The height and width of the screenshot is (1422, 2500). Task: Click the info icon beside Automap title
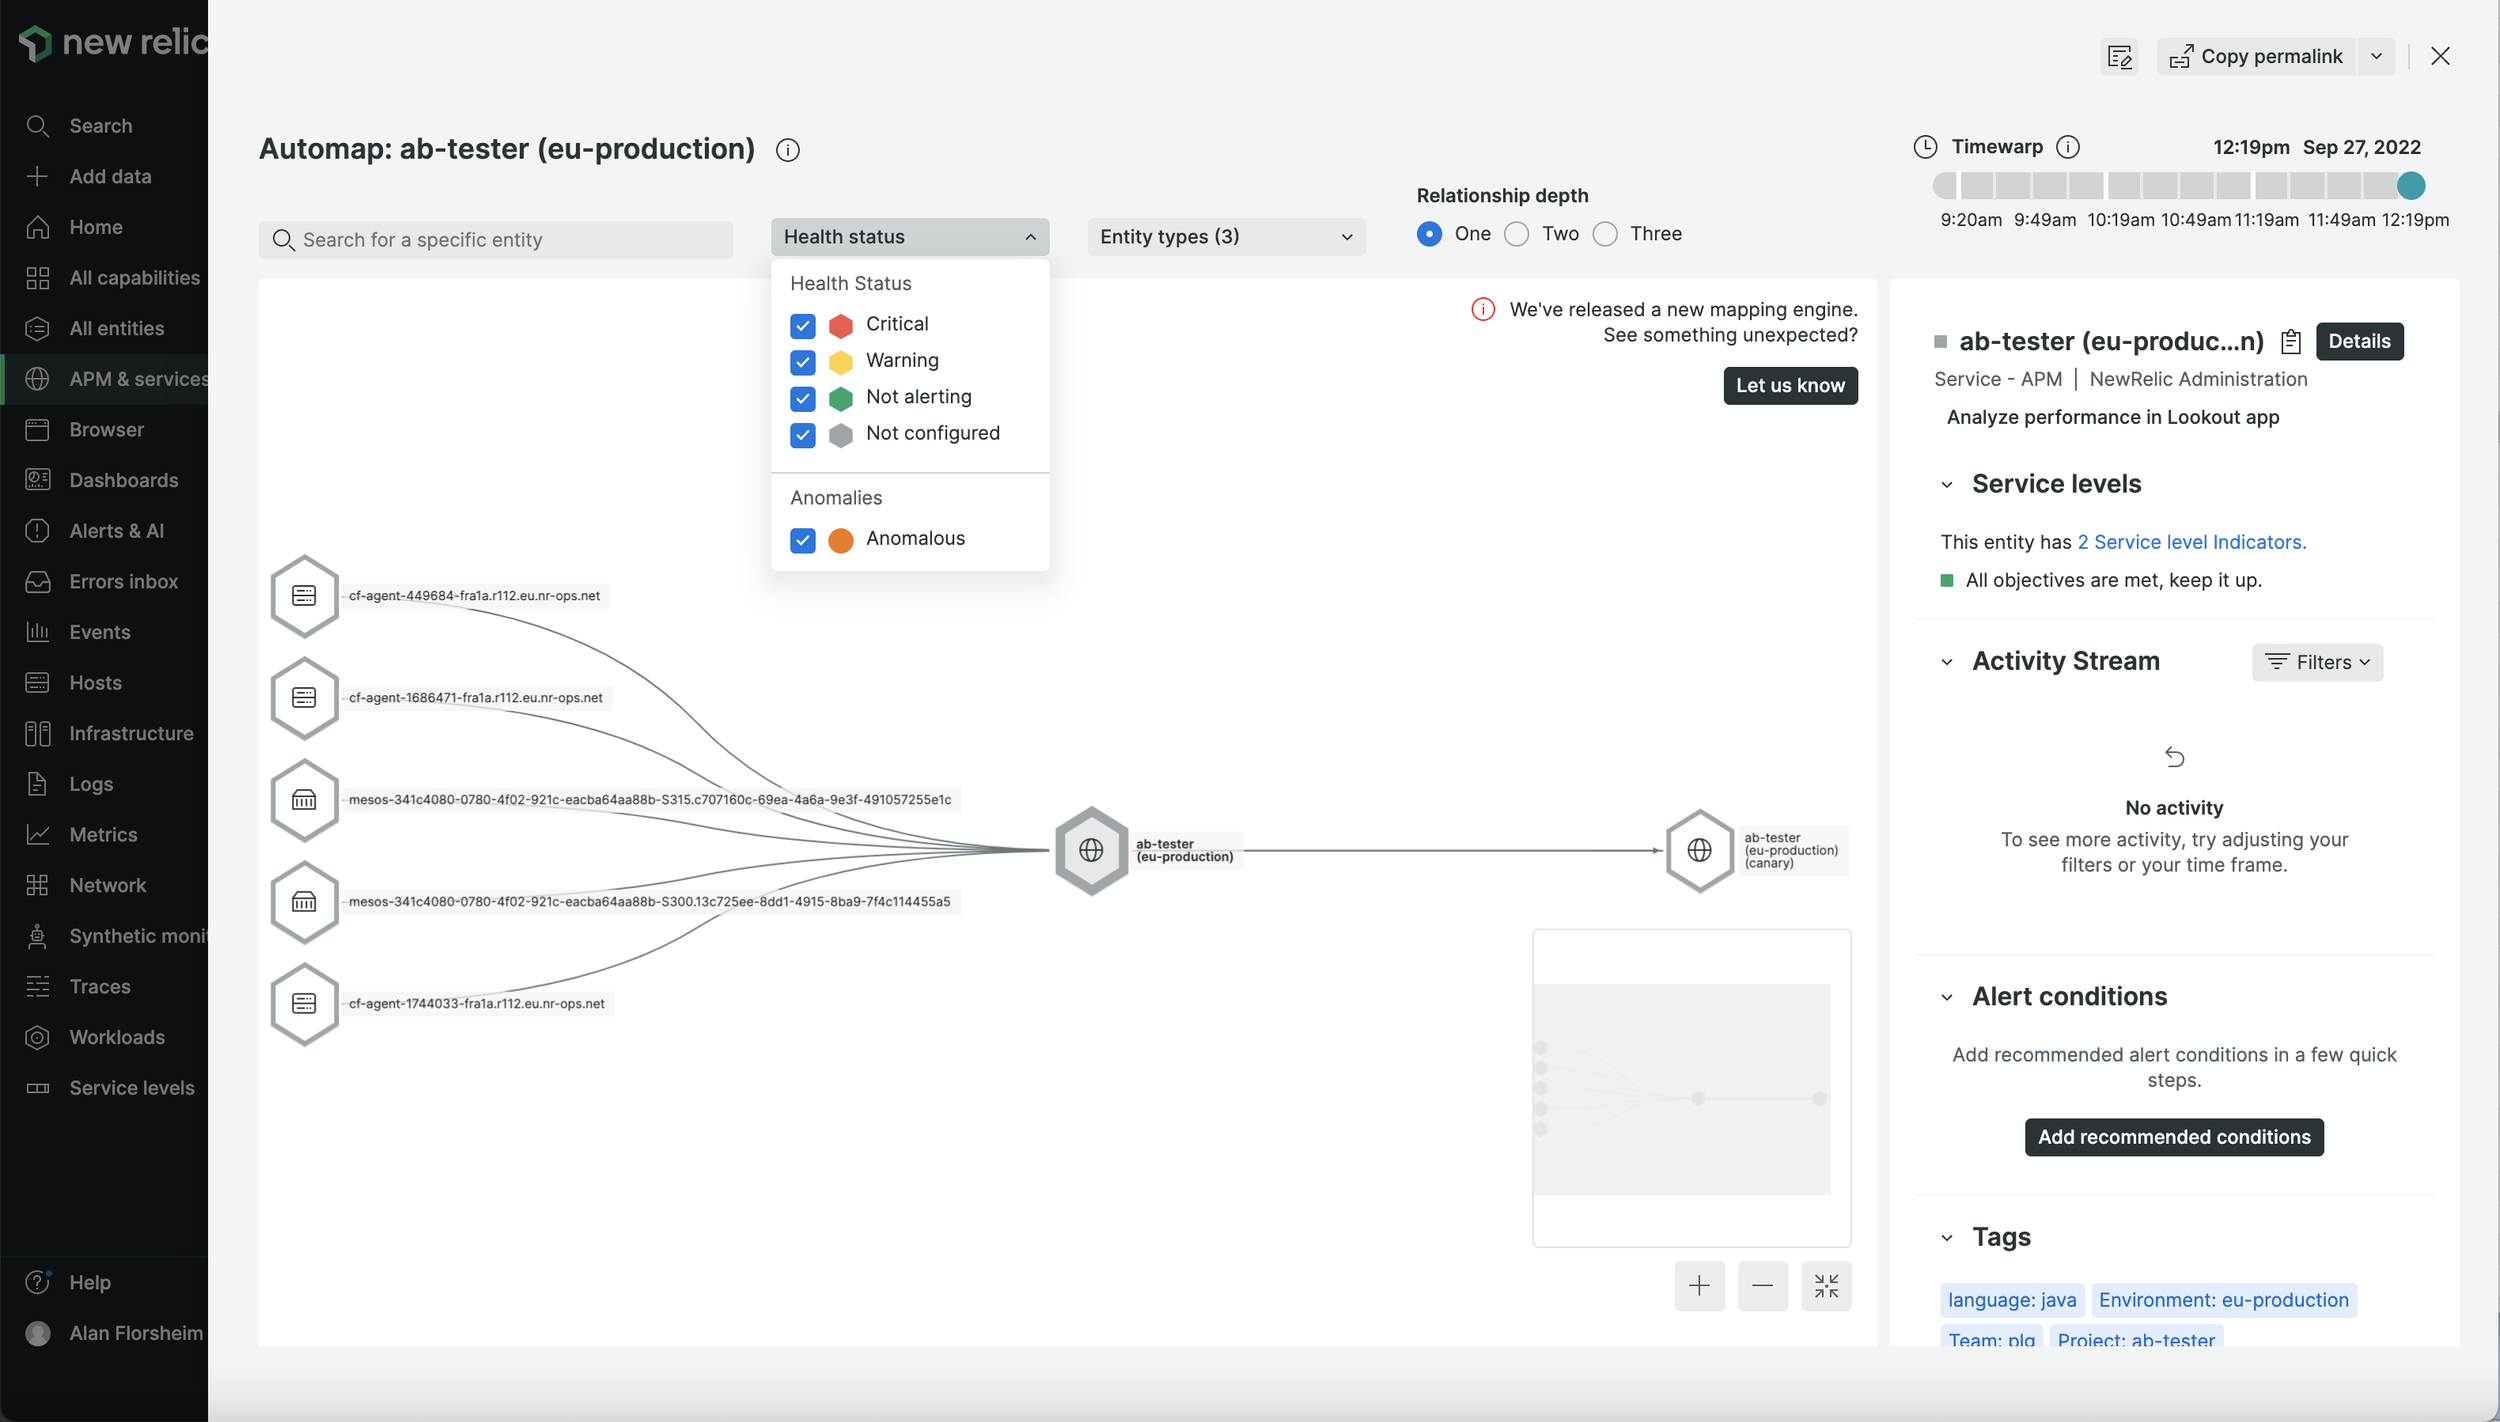[x=788, y=150]
